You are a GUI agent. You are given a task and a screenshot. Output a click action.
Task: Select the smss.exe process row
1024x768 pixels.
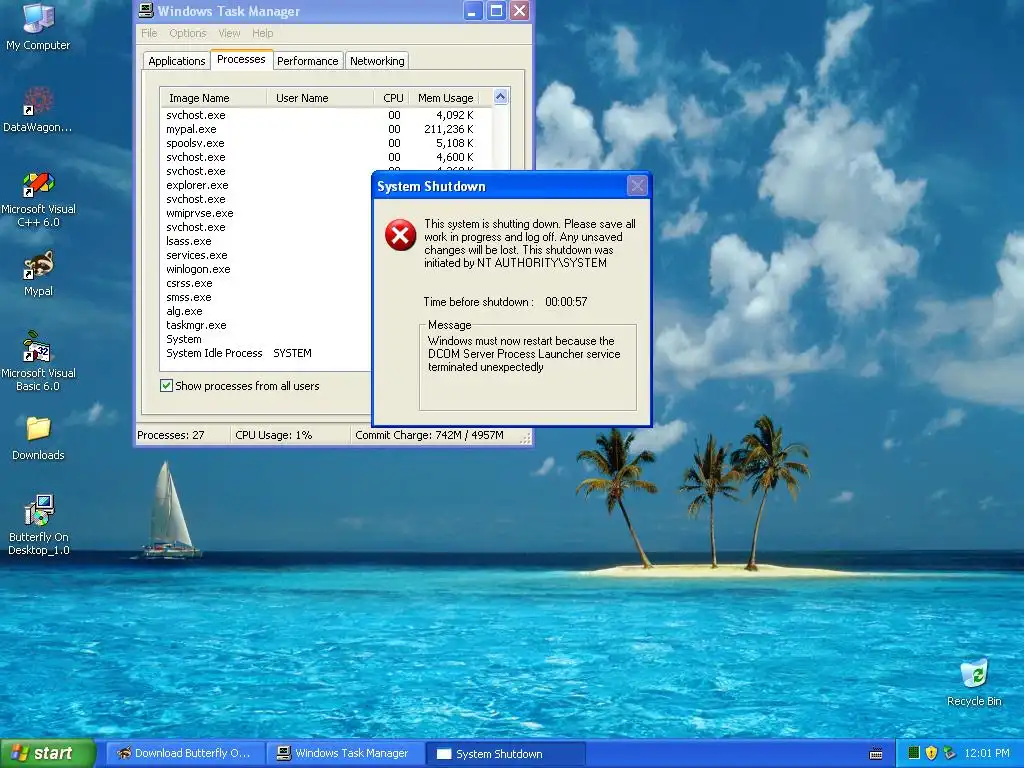pos(266,297)
